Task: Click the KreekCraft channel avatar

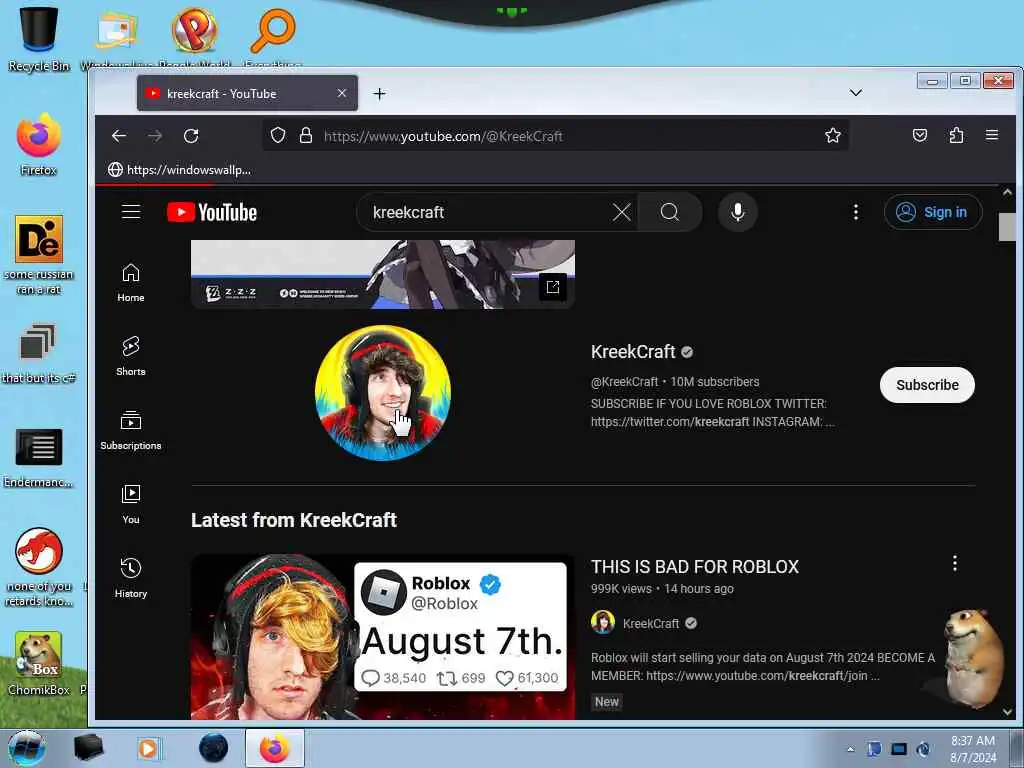Action: click(x=383, y=392)
